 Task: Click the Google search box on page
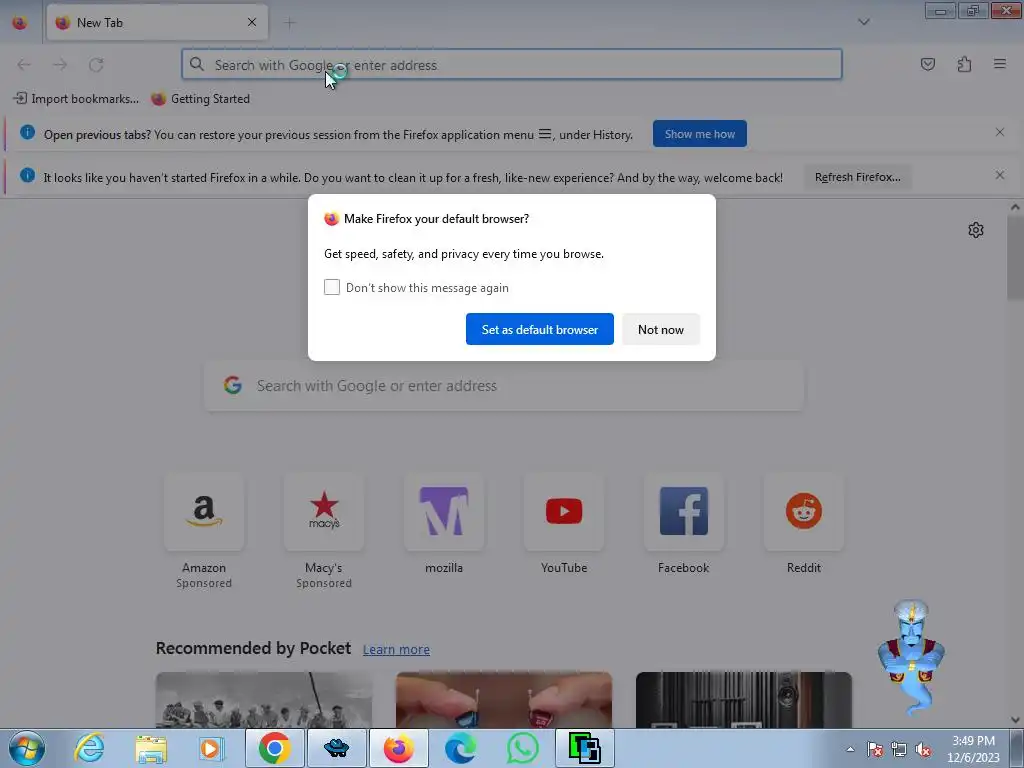tap(504, 386)
